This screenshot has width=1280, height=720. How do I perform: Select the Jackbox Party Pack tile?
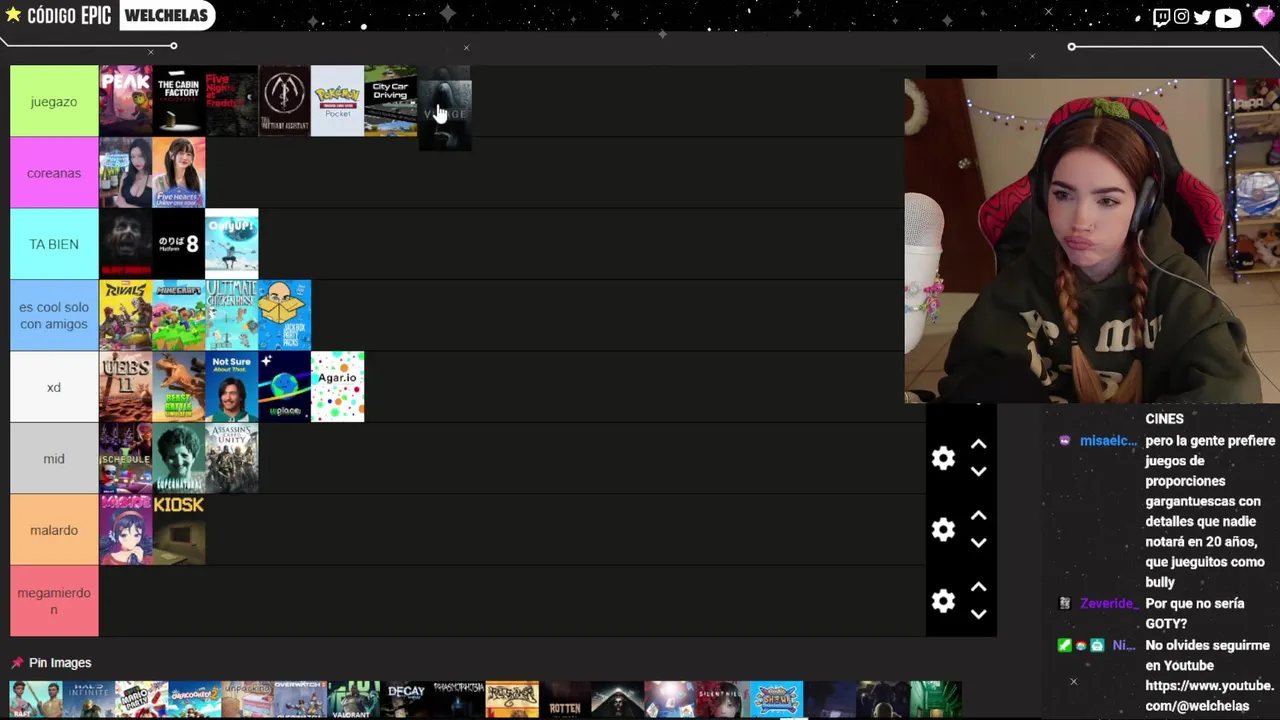tap(284, 315)
